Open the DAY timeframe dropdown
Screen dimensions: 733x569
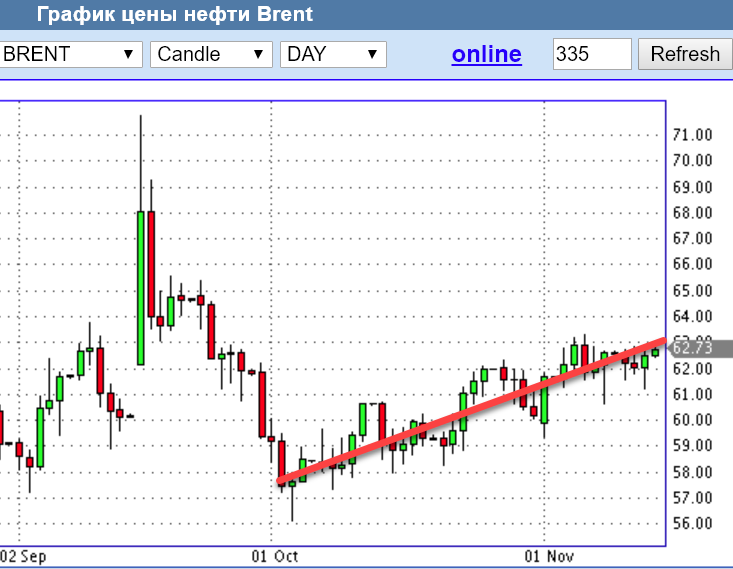(333, 54)
